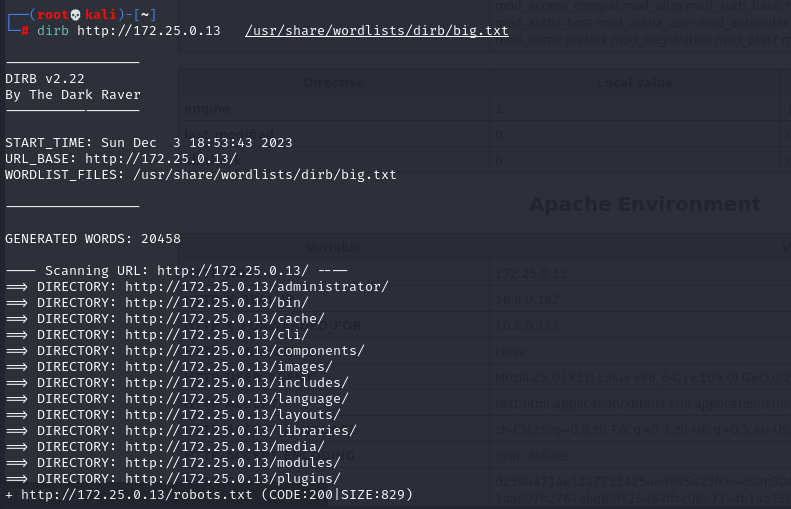The height and width of the screenshot is (509, 791).
Task: Click the robots.txt result URL
Action: point(137,495)
